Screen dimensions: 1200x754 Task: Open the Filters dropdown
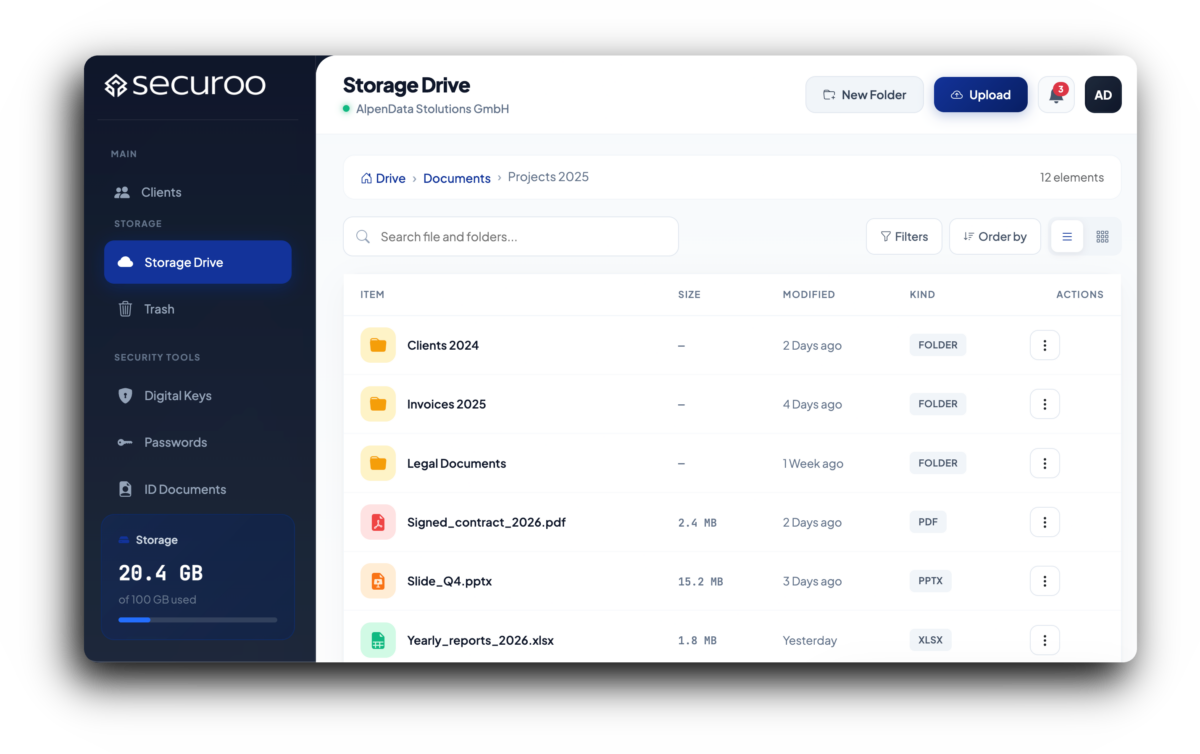(x=904, y=237)
